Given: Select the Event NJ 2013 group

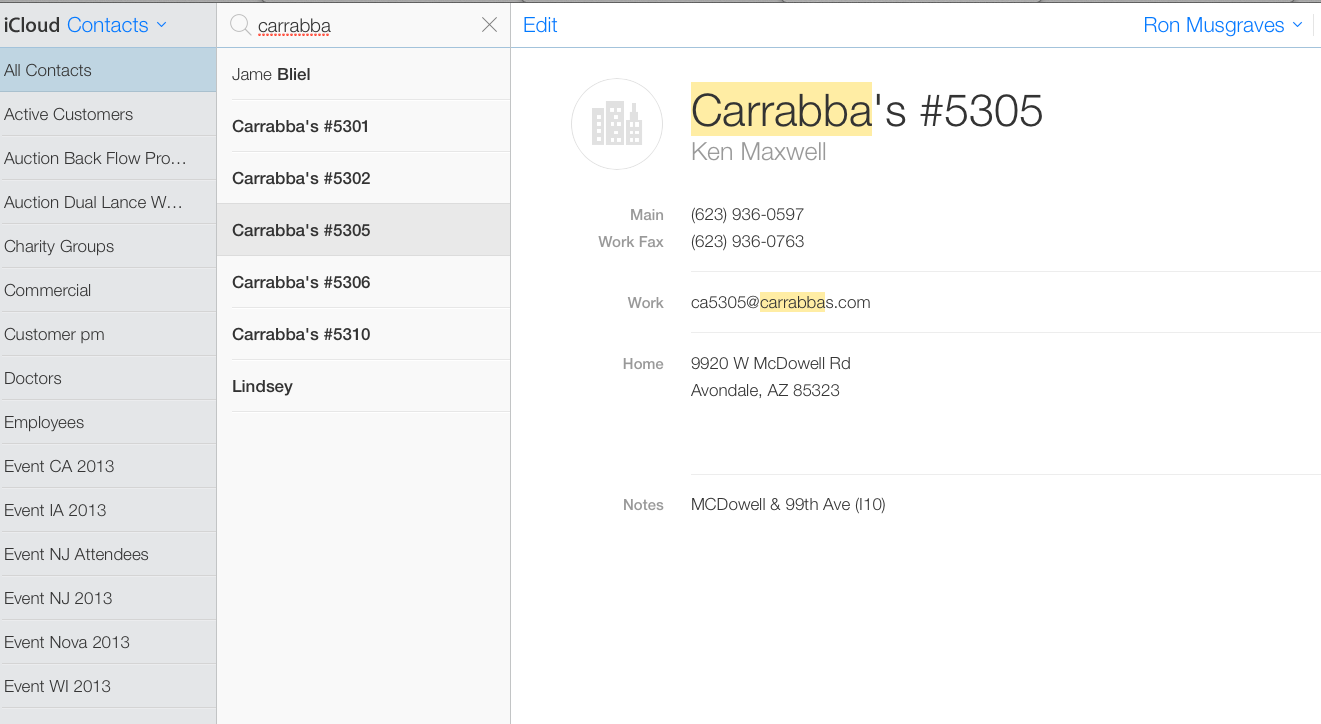Looking at the screenshot, I should 108,598.
